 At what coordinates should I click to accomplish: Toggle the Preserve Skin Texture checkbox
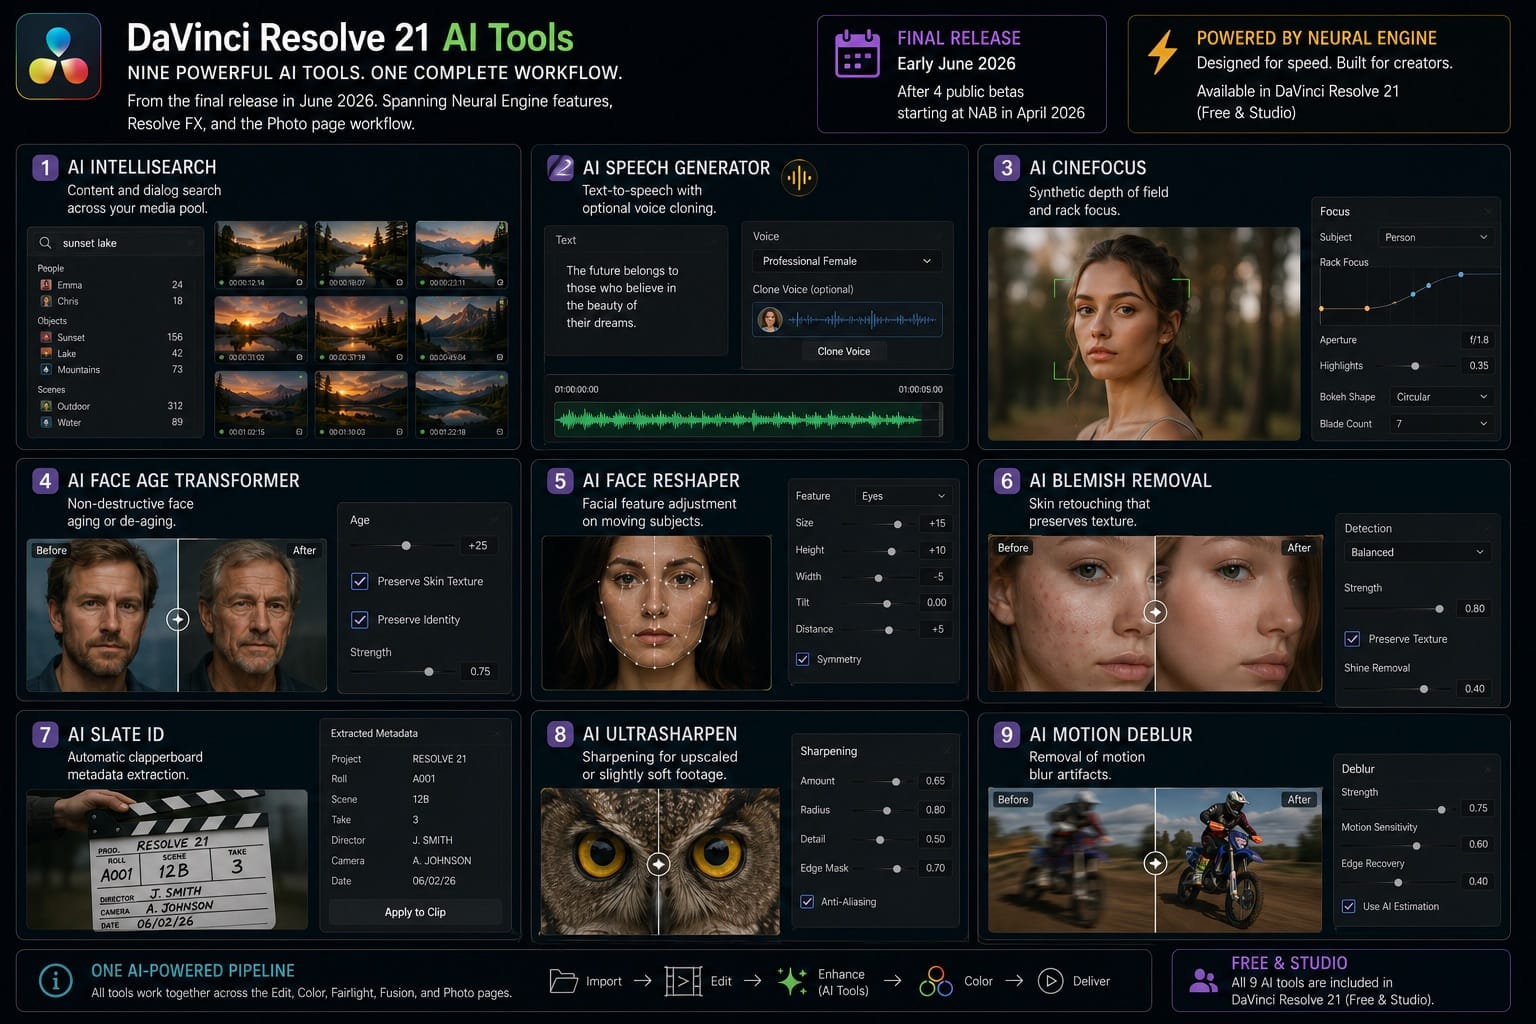pyautogui.click(x=360, y=581)
